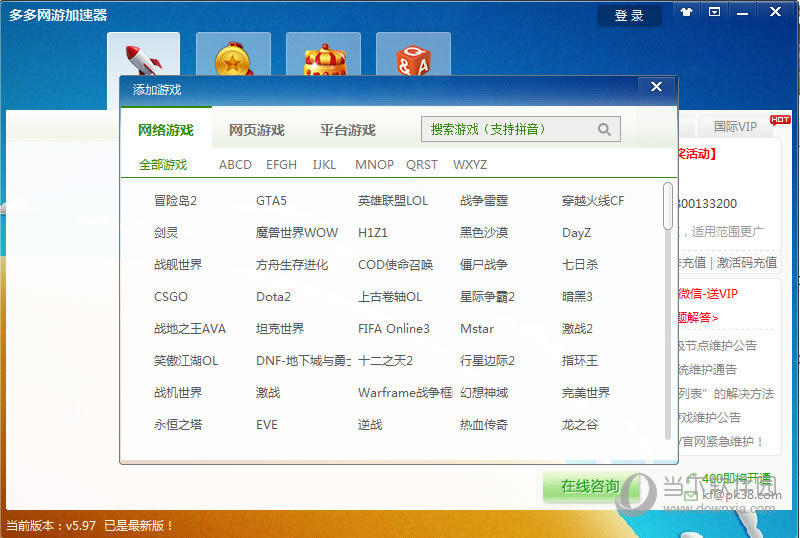
Task: Select game 激战2
Action: coord(577,329)
